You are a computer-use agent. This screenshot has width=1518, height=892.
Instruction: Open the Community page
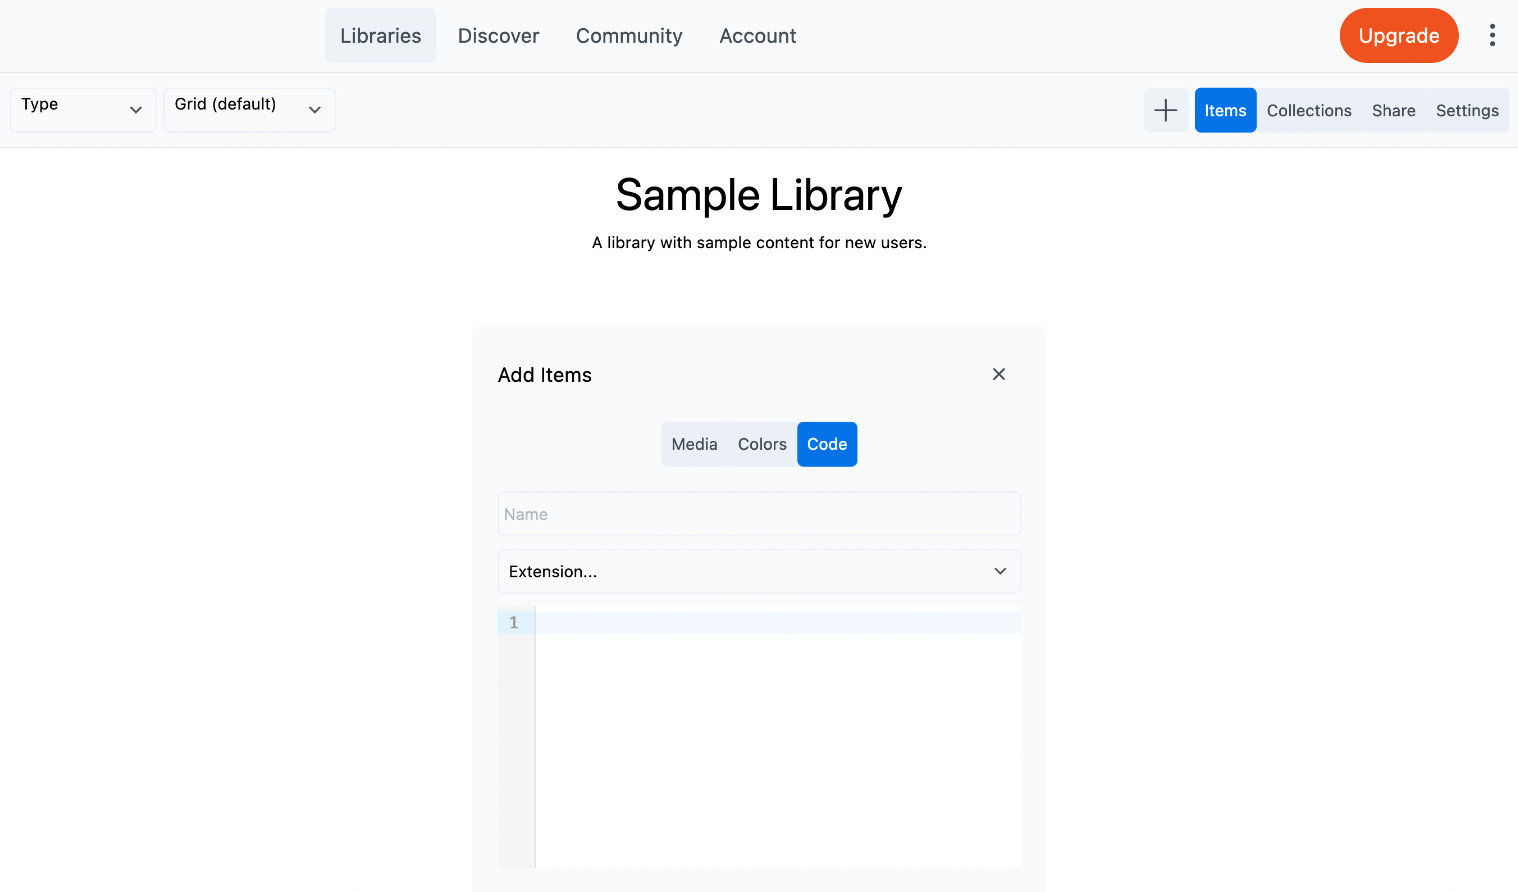pos(628,35)
